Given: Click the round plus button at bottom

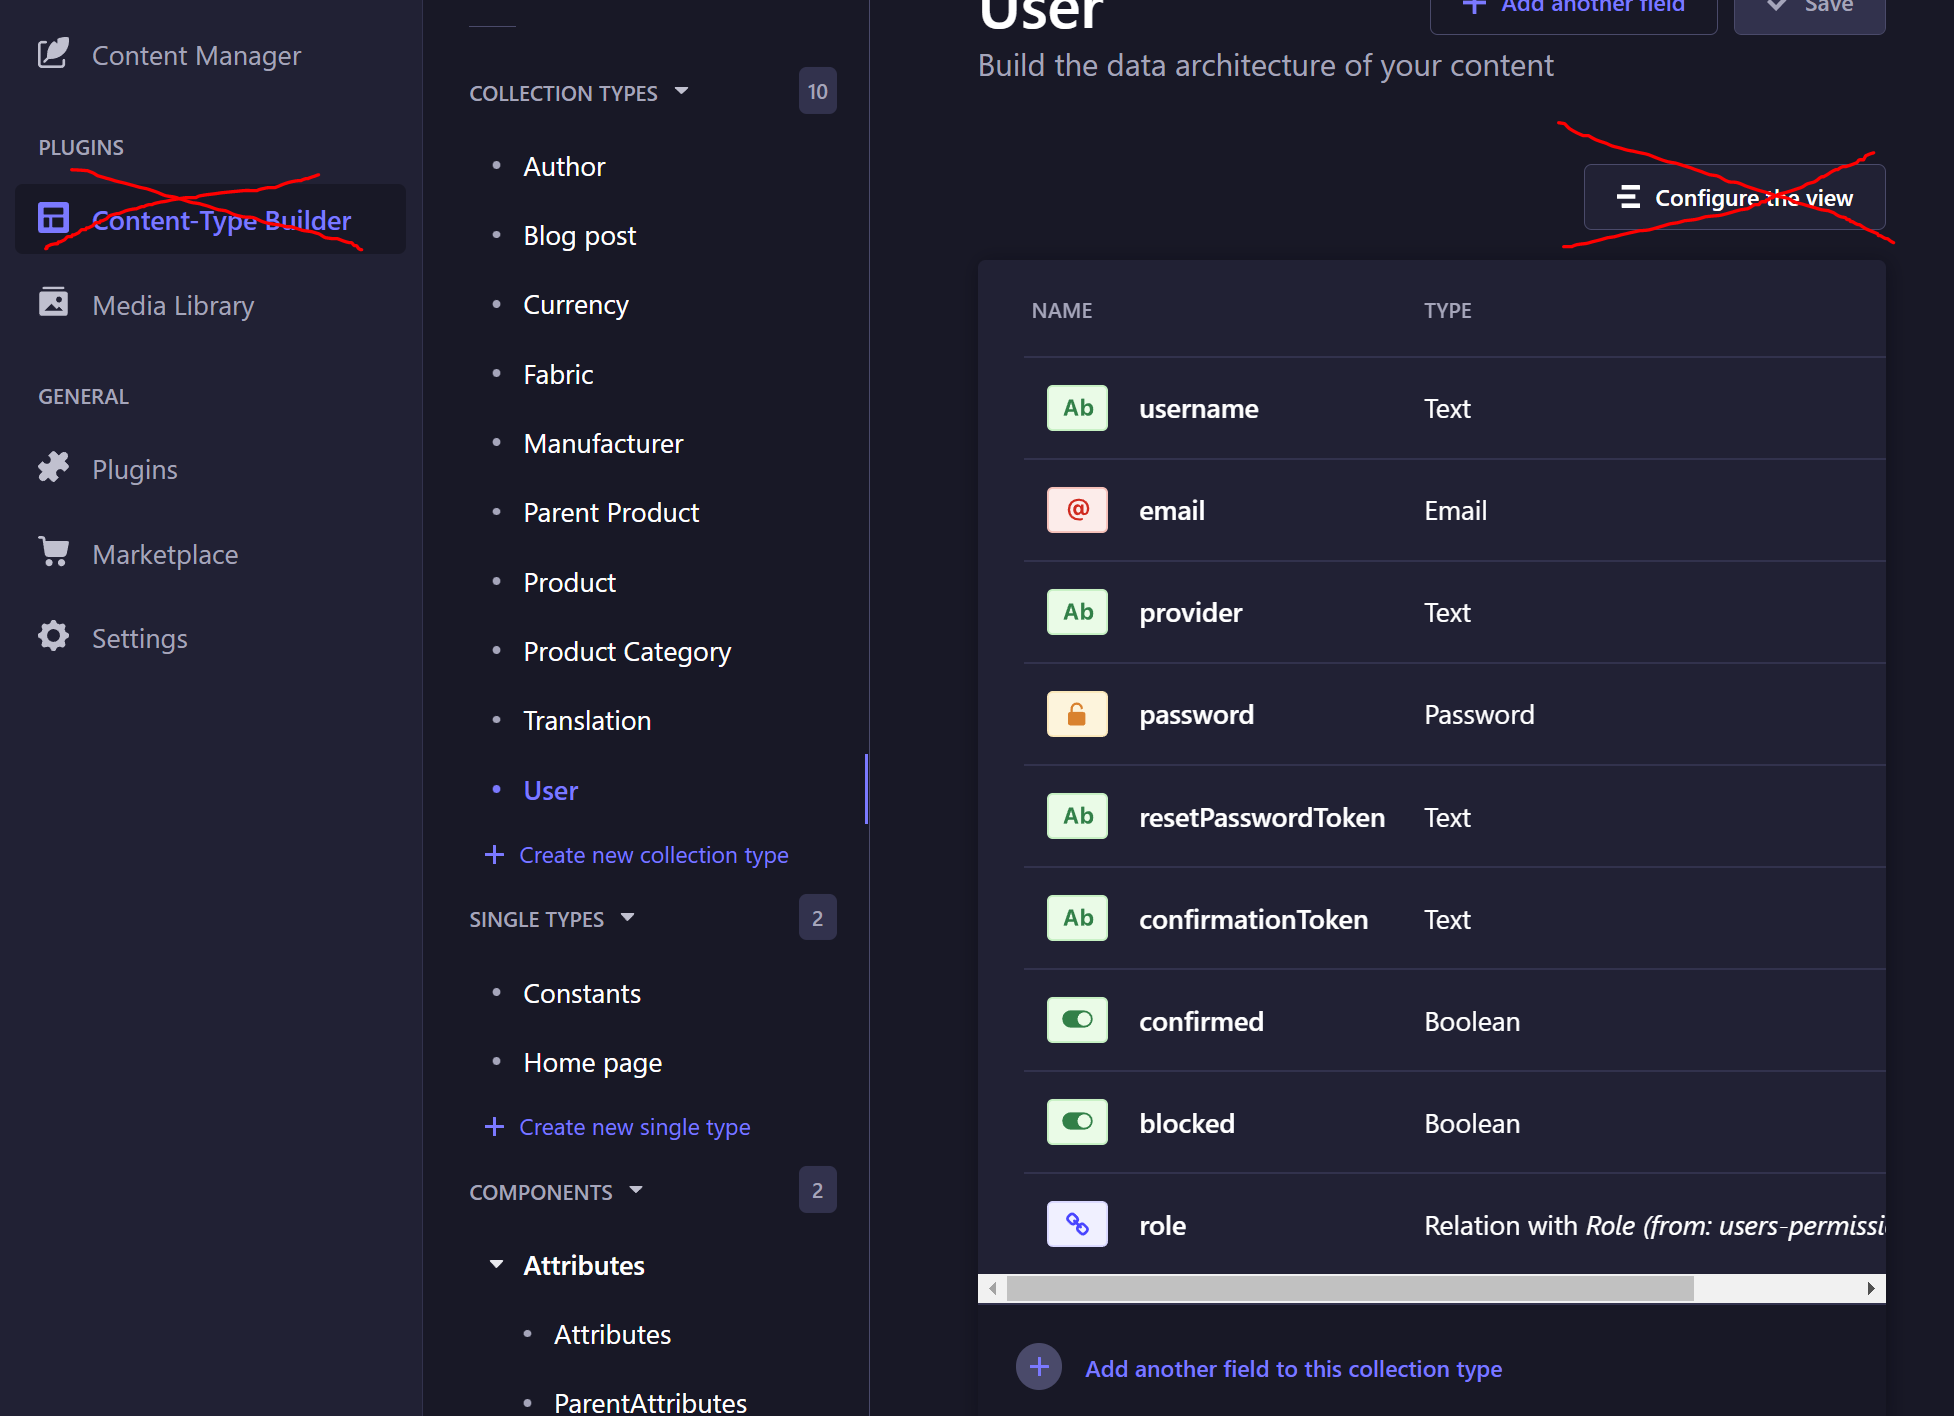Looking at the screenshot, I should tap(1039, 1367).
